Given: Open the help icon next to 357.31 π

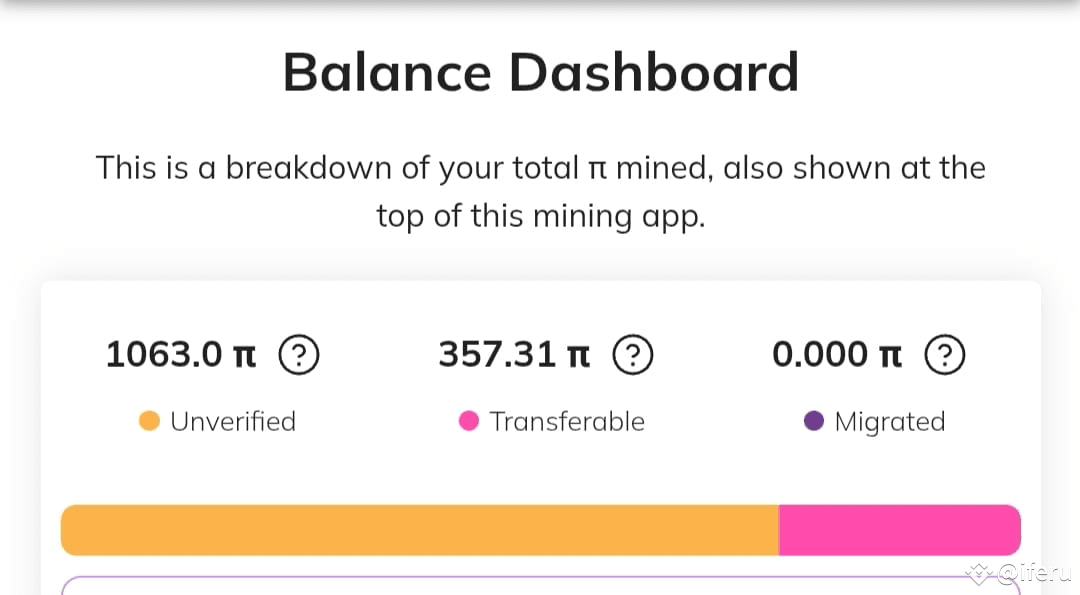Looking at the screenshot, I should [x=632, y=355].
